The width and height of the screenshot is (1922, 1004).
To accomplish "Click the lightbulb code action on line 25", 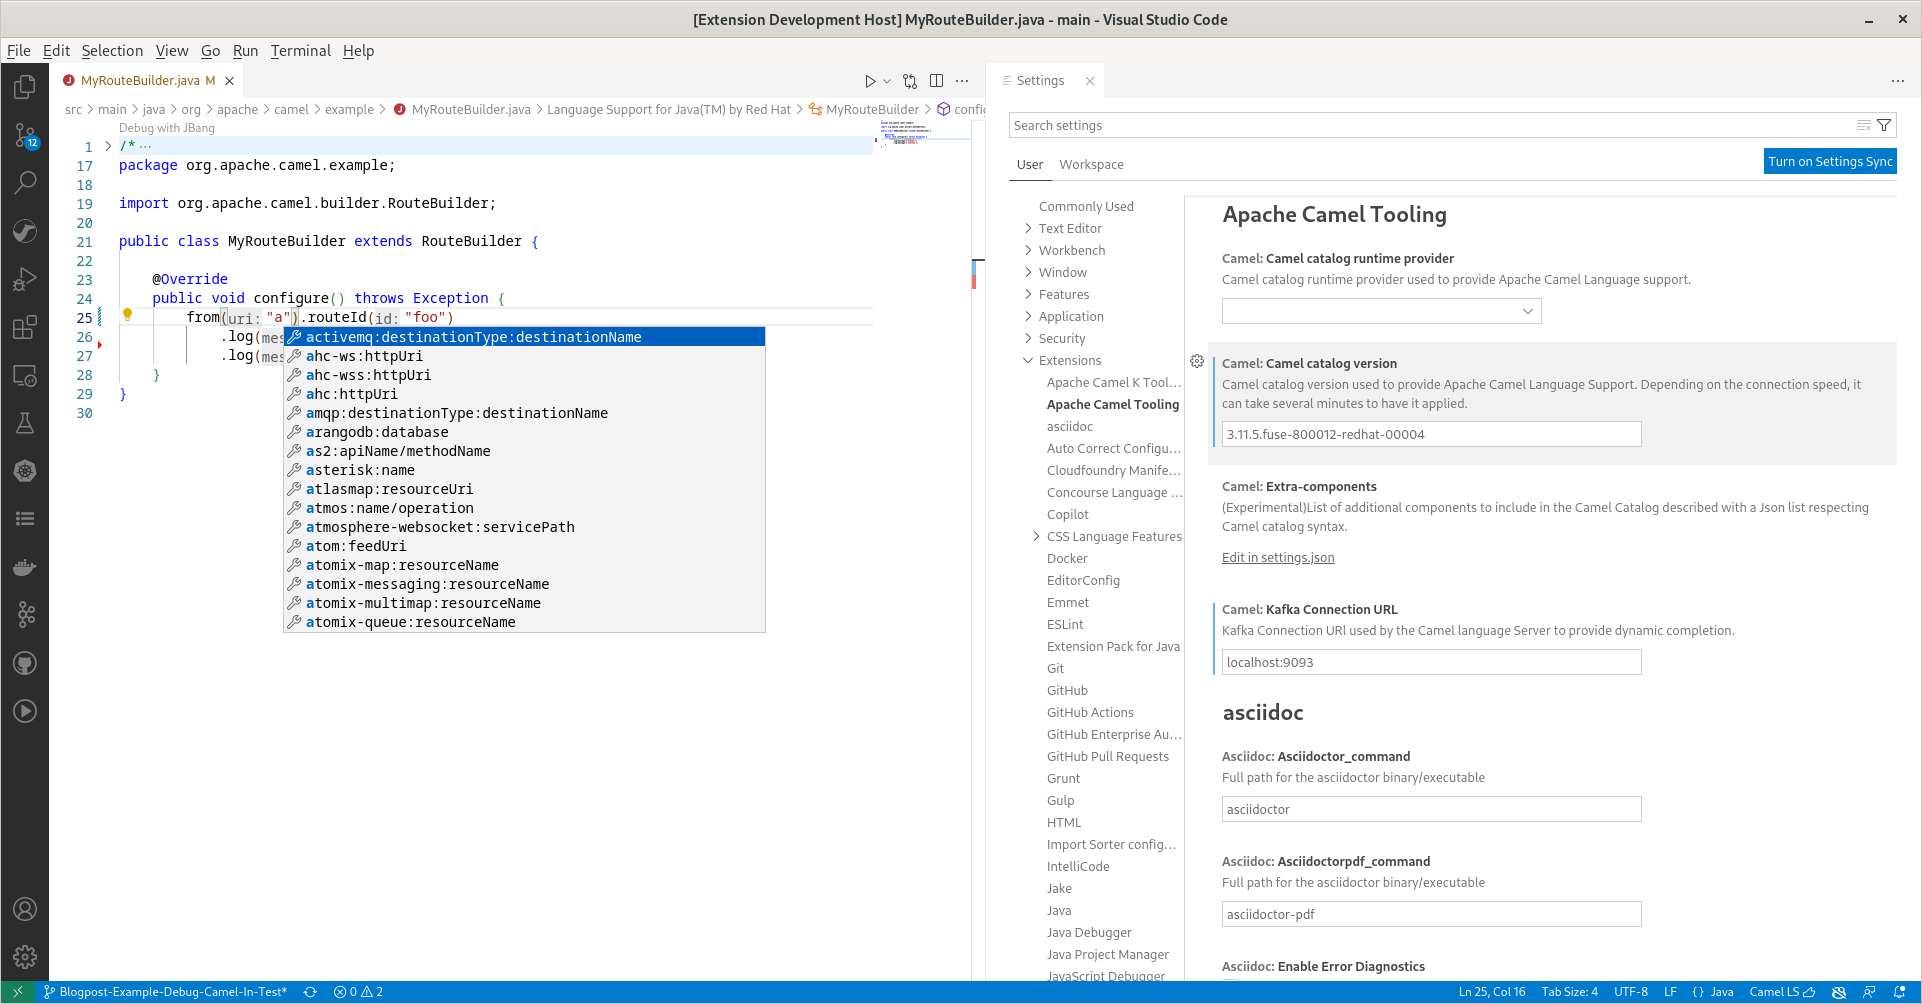I will (127, 315).
